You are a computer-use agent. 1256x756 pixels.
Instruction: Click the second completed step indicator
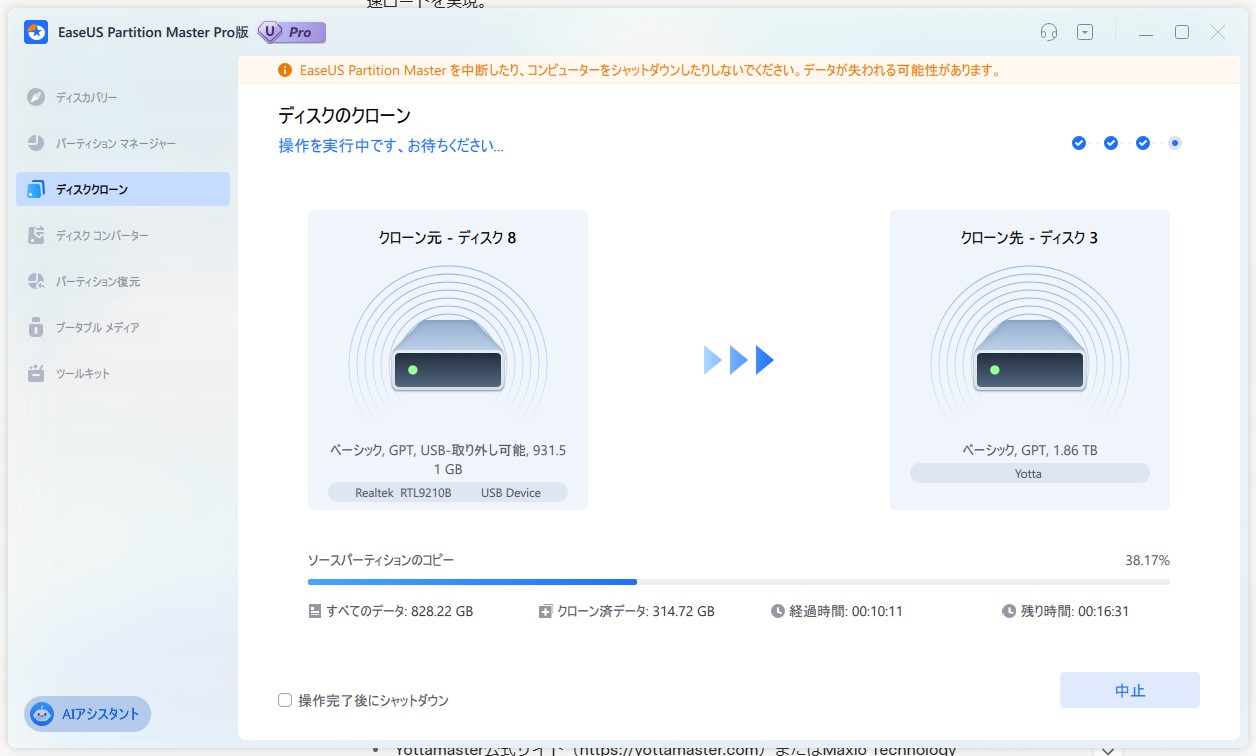(1111, 143)
